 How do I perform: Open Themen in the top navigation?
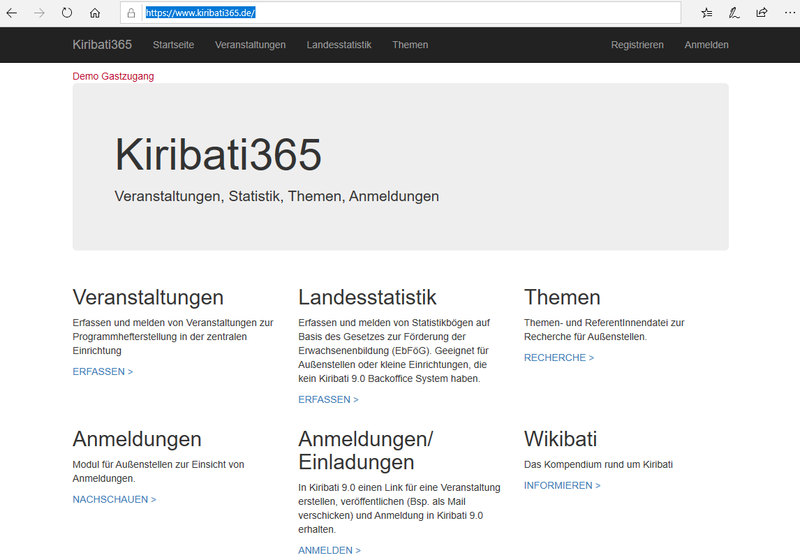410,45
